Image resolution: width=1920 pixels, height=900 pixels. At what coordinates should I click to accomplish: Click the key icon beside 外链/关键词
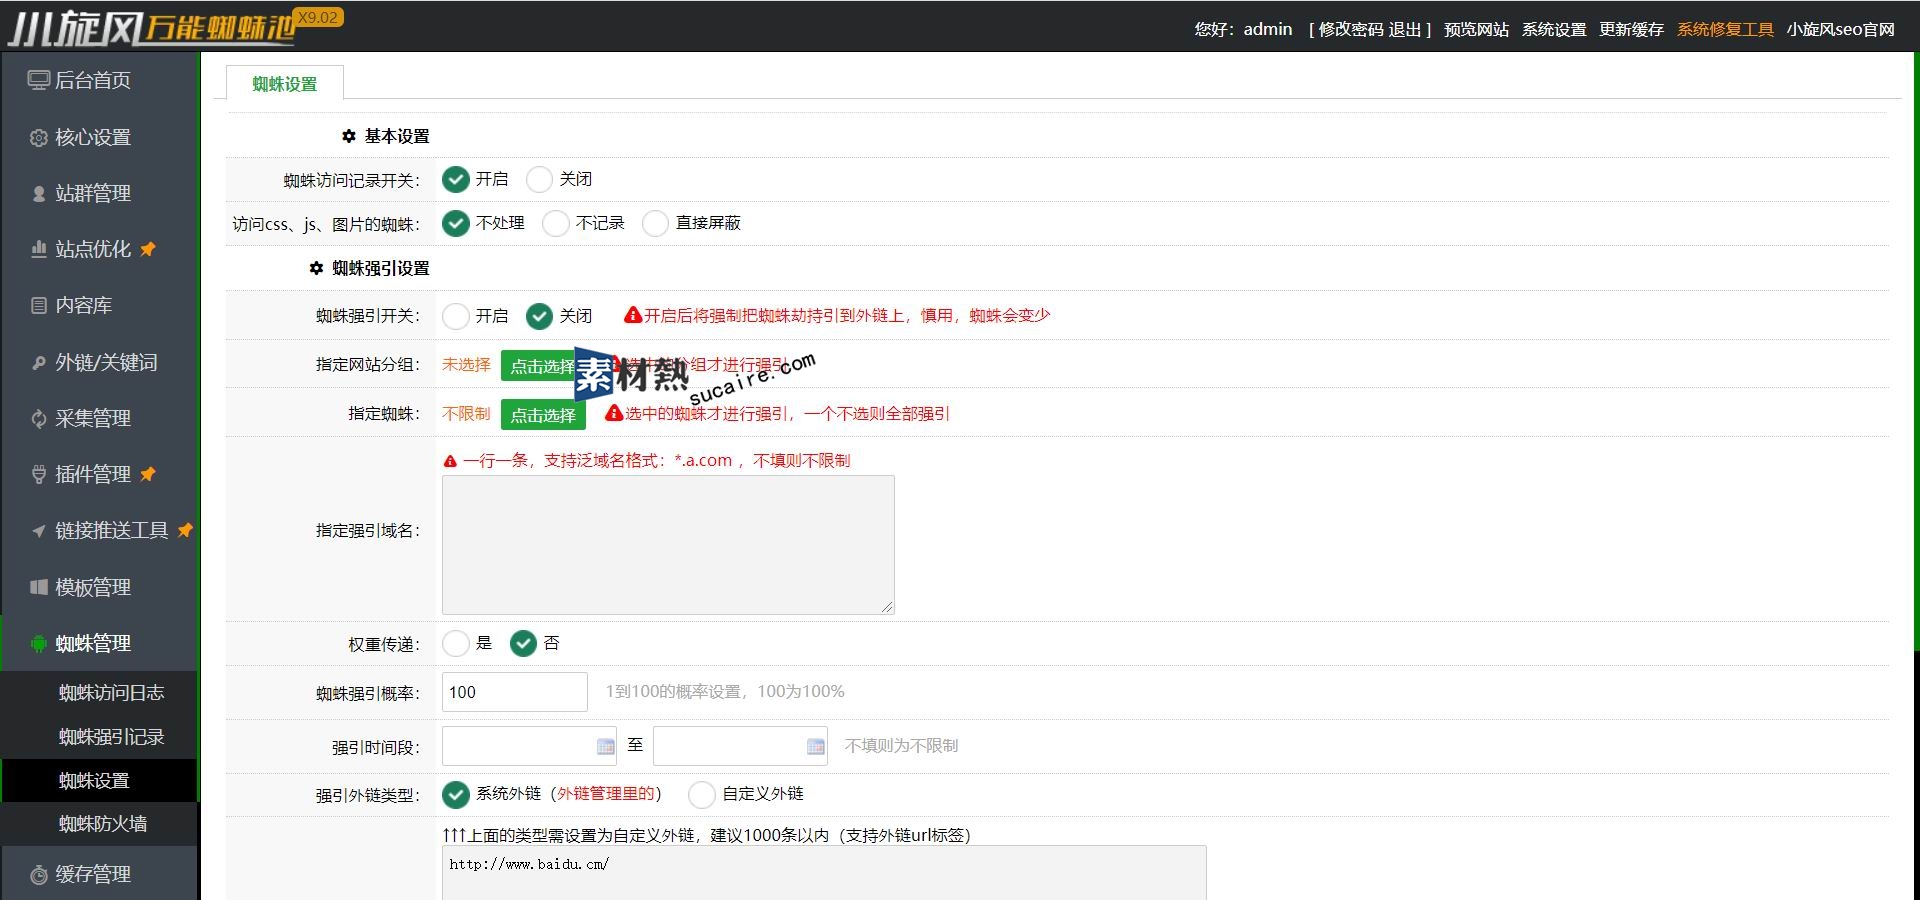click(x=38, y=363)
